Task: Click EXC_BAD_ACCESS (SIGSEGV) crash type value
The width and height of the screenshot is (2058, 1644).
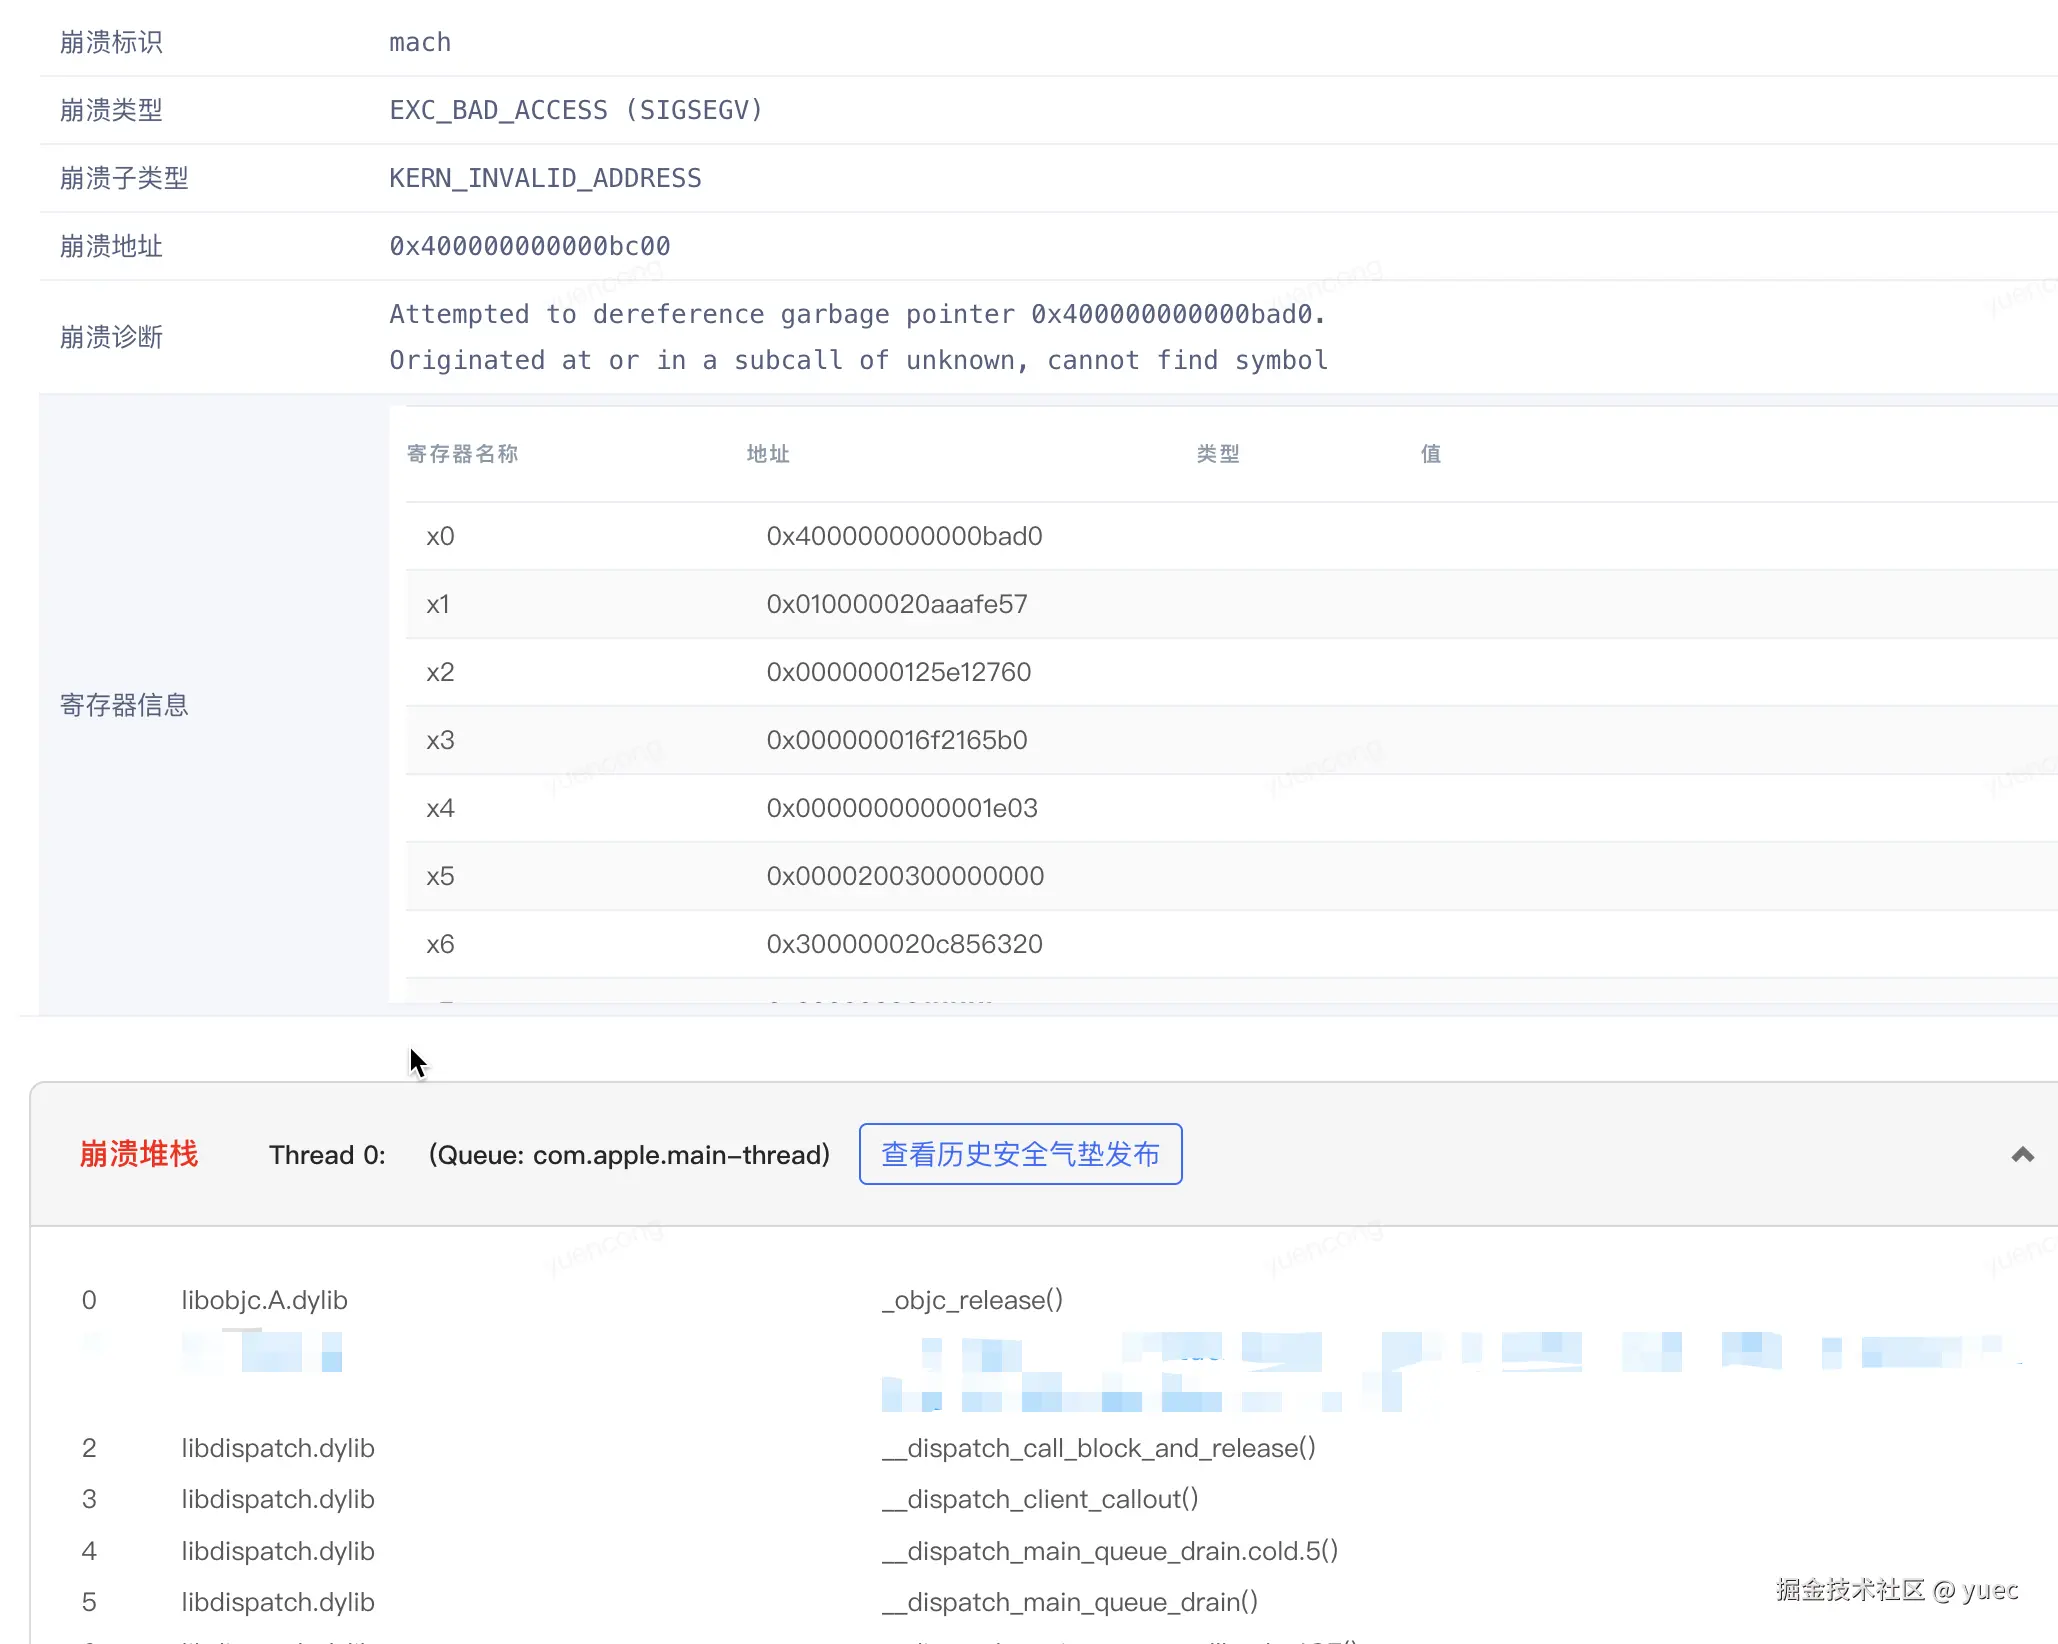Action: point(575,110)
